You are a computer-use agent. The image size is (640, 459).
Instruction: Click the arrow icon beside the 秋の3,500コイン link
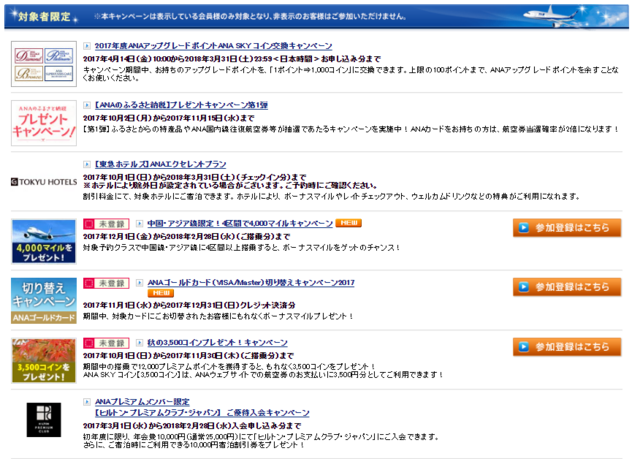[x=140, y=343]
